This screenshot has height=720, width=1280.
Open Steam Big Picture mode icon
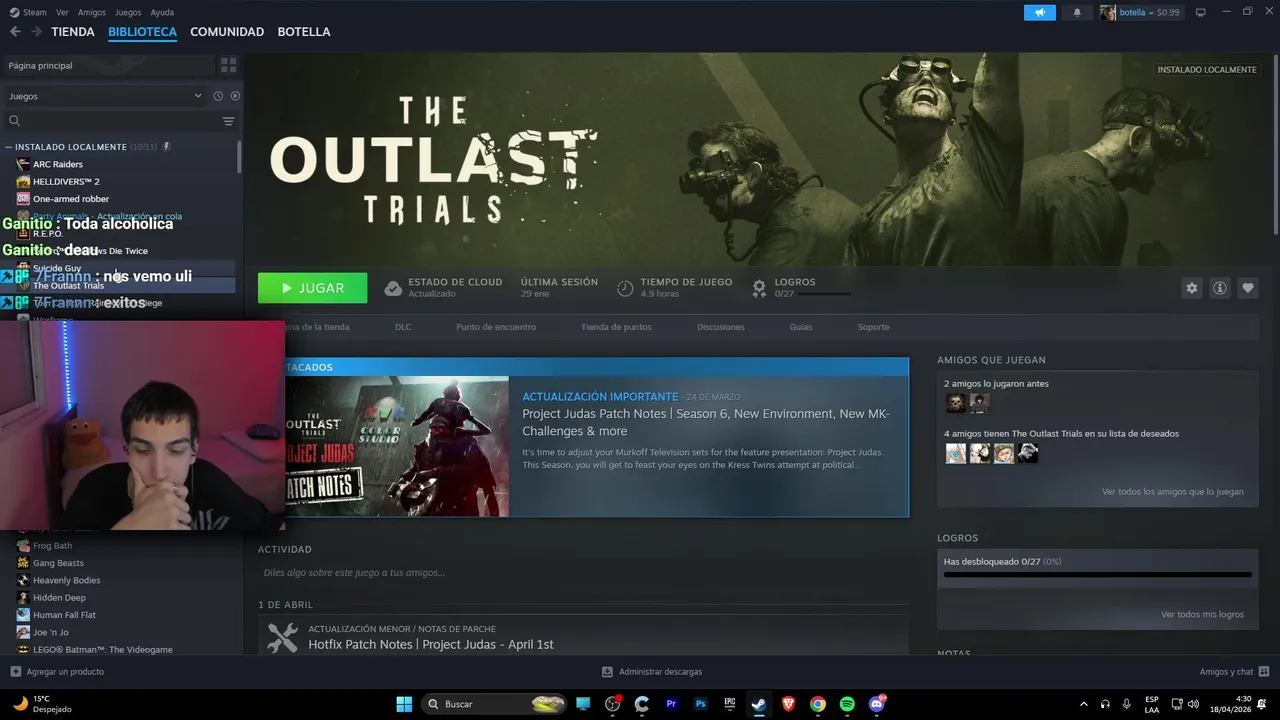(x=1200, y=12)
